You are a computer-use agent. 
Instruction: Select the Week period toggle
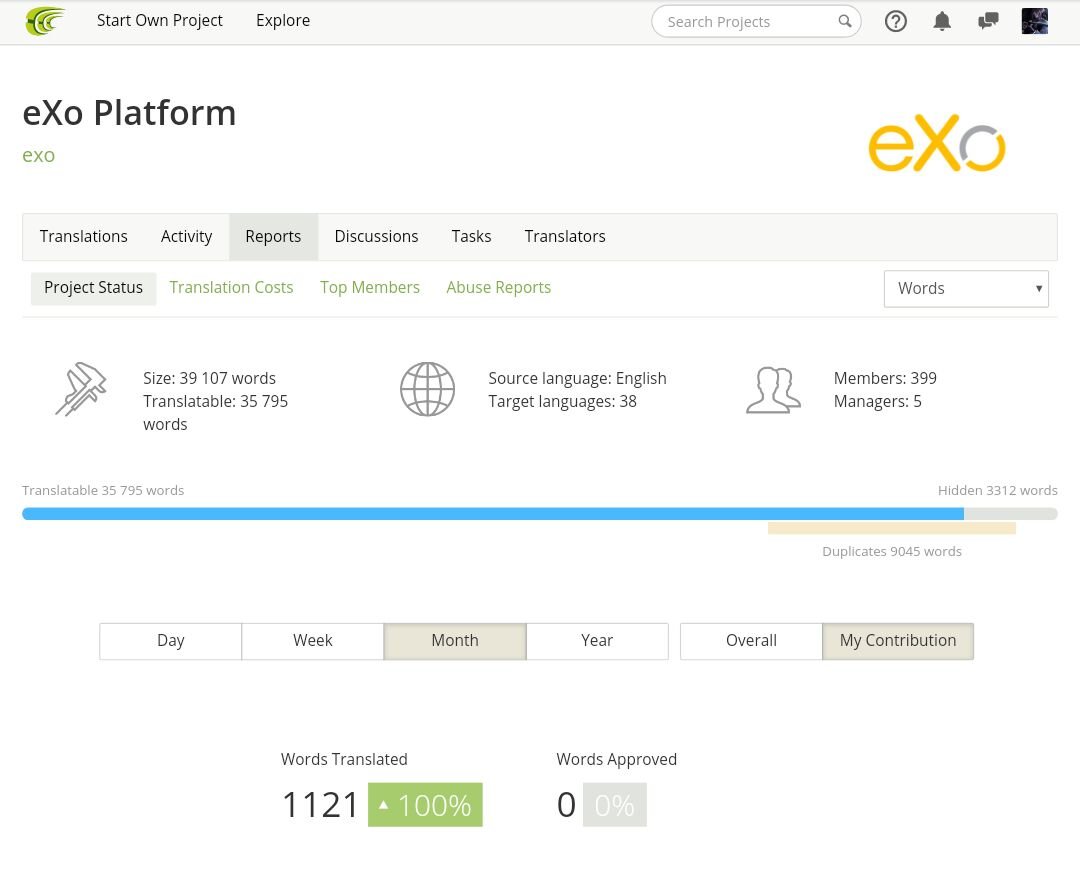point(313,641)
